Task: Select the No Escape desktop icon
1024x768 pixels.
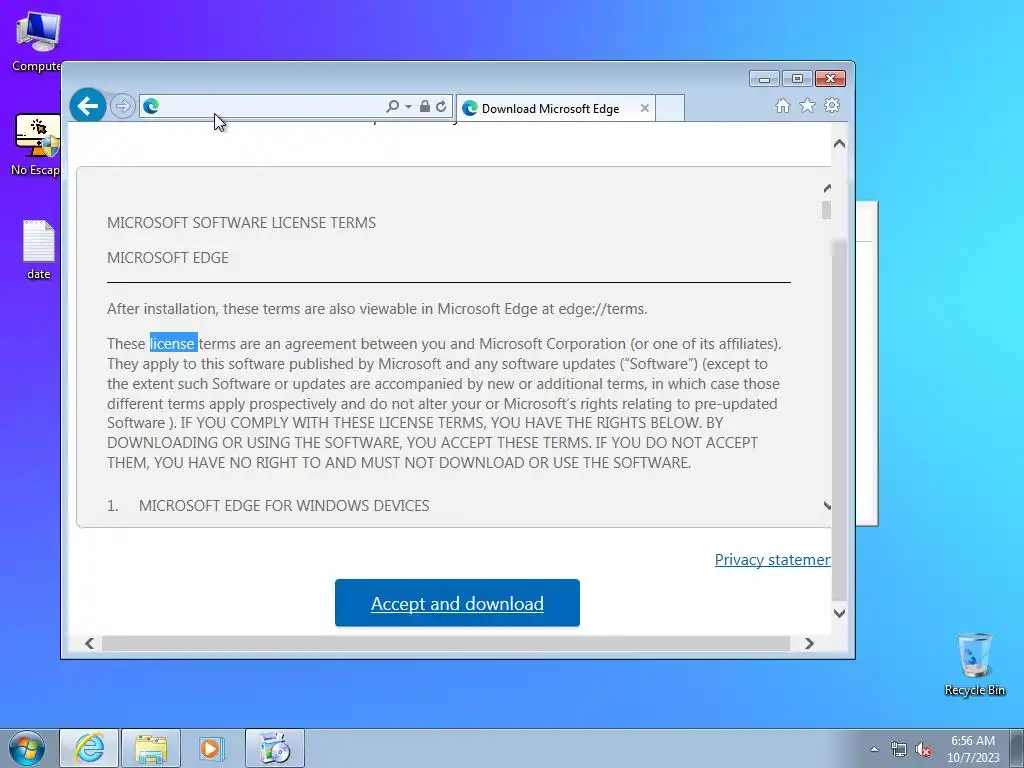Action: coord(37,145)
